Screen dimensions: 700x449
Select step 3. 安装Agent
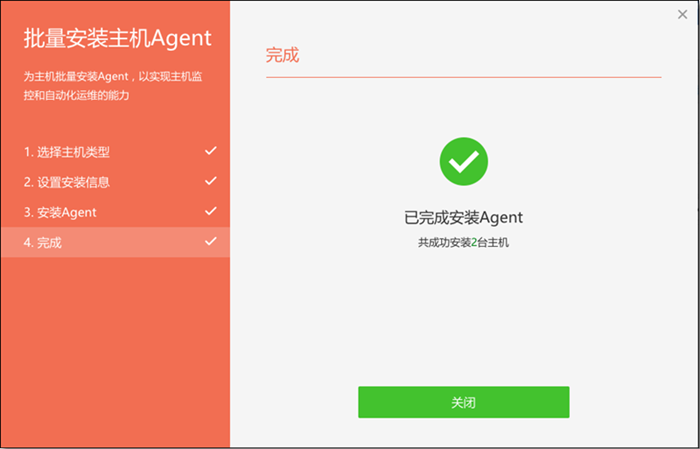click(115, 212)
